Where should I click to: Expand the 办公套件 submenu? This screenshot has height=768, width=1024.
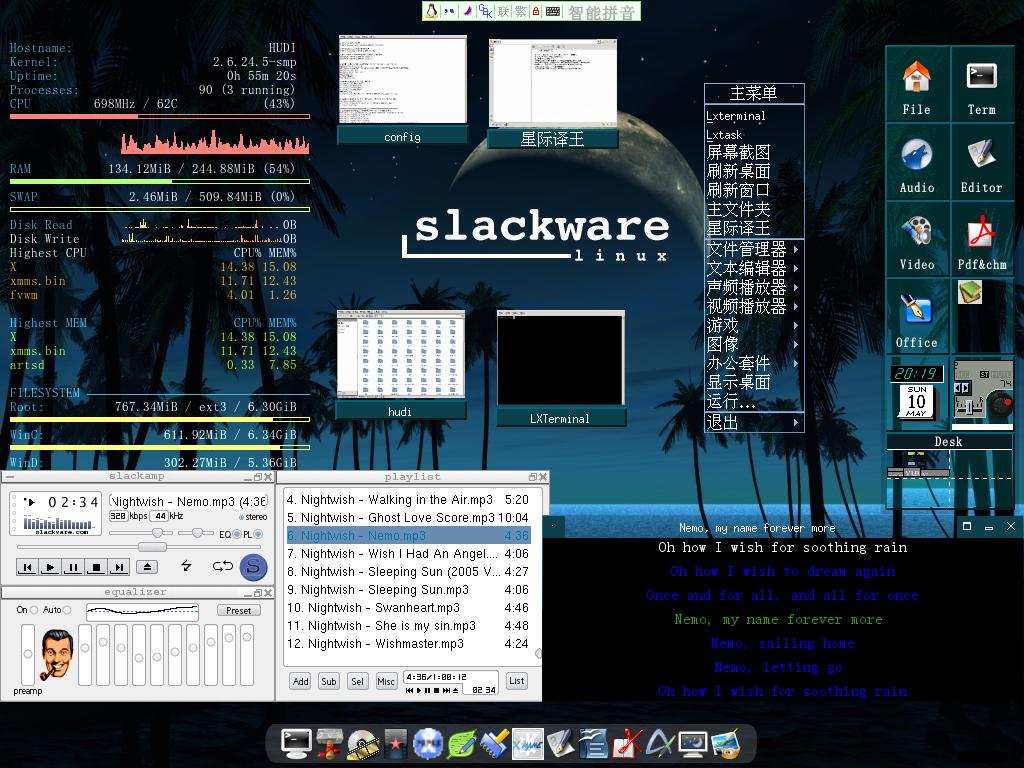[x=754, y=363]
